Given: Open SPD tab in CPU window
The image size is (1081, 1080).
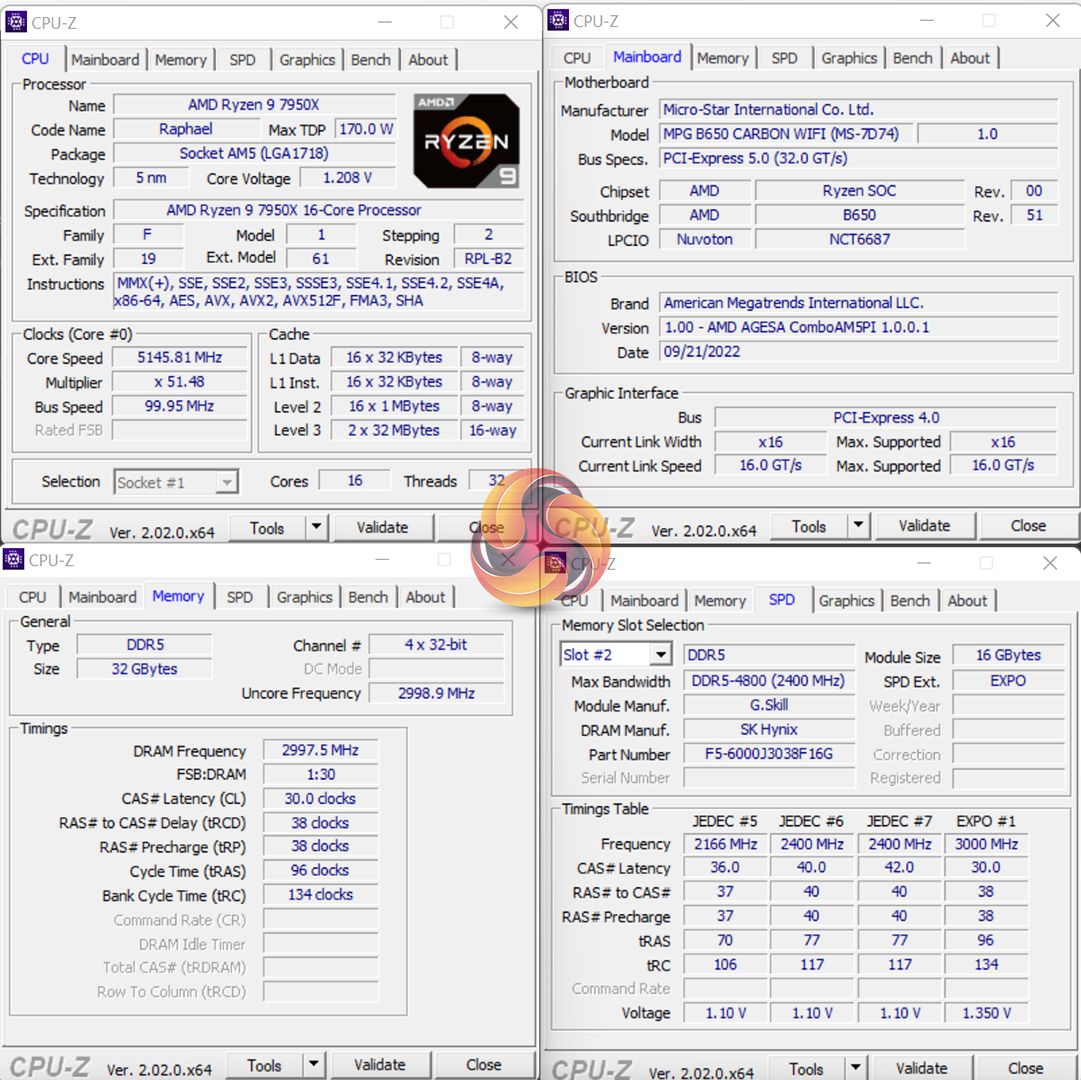Looking at the screenshot, I should click(242, 59).
